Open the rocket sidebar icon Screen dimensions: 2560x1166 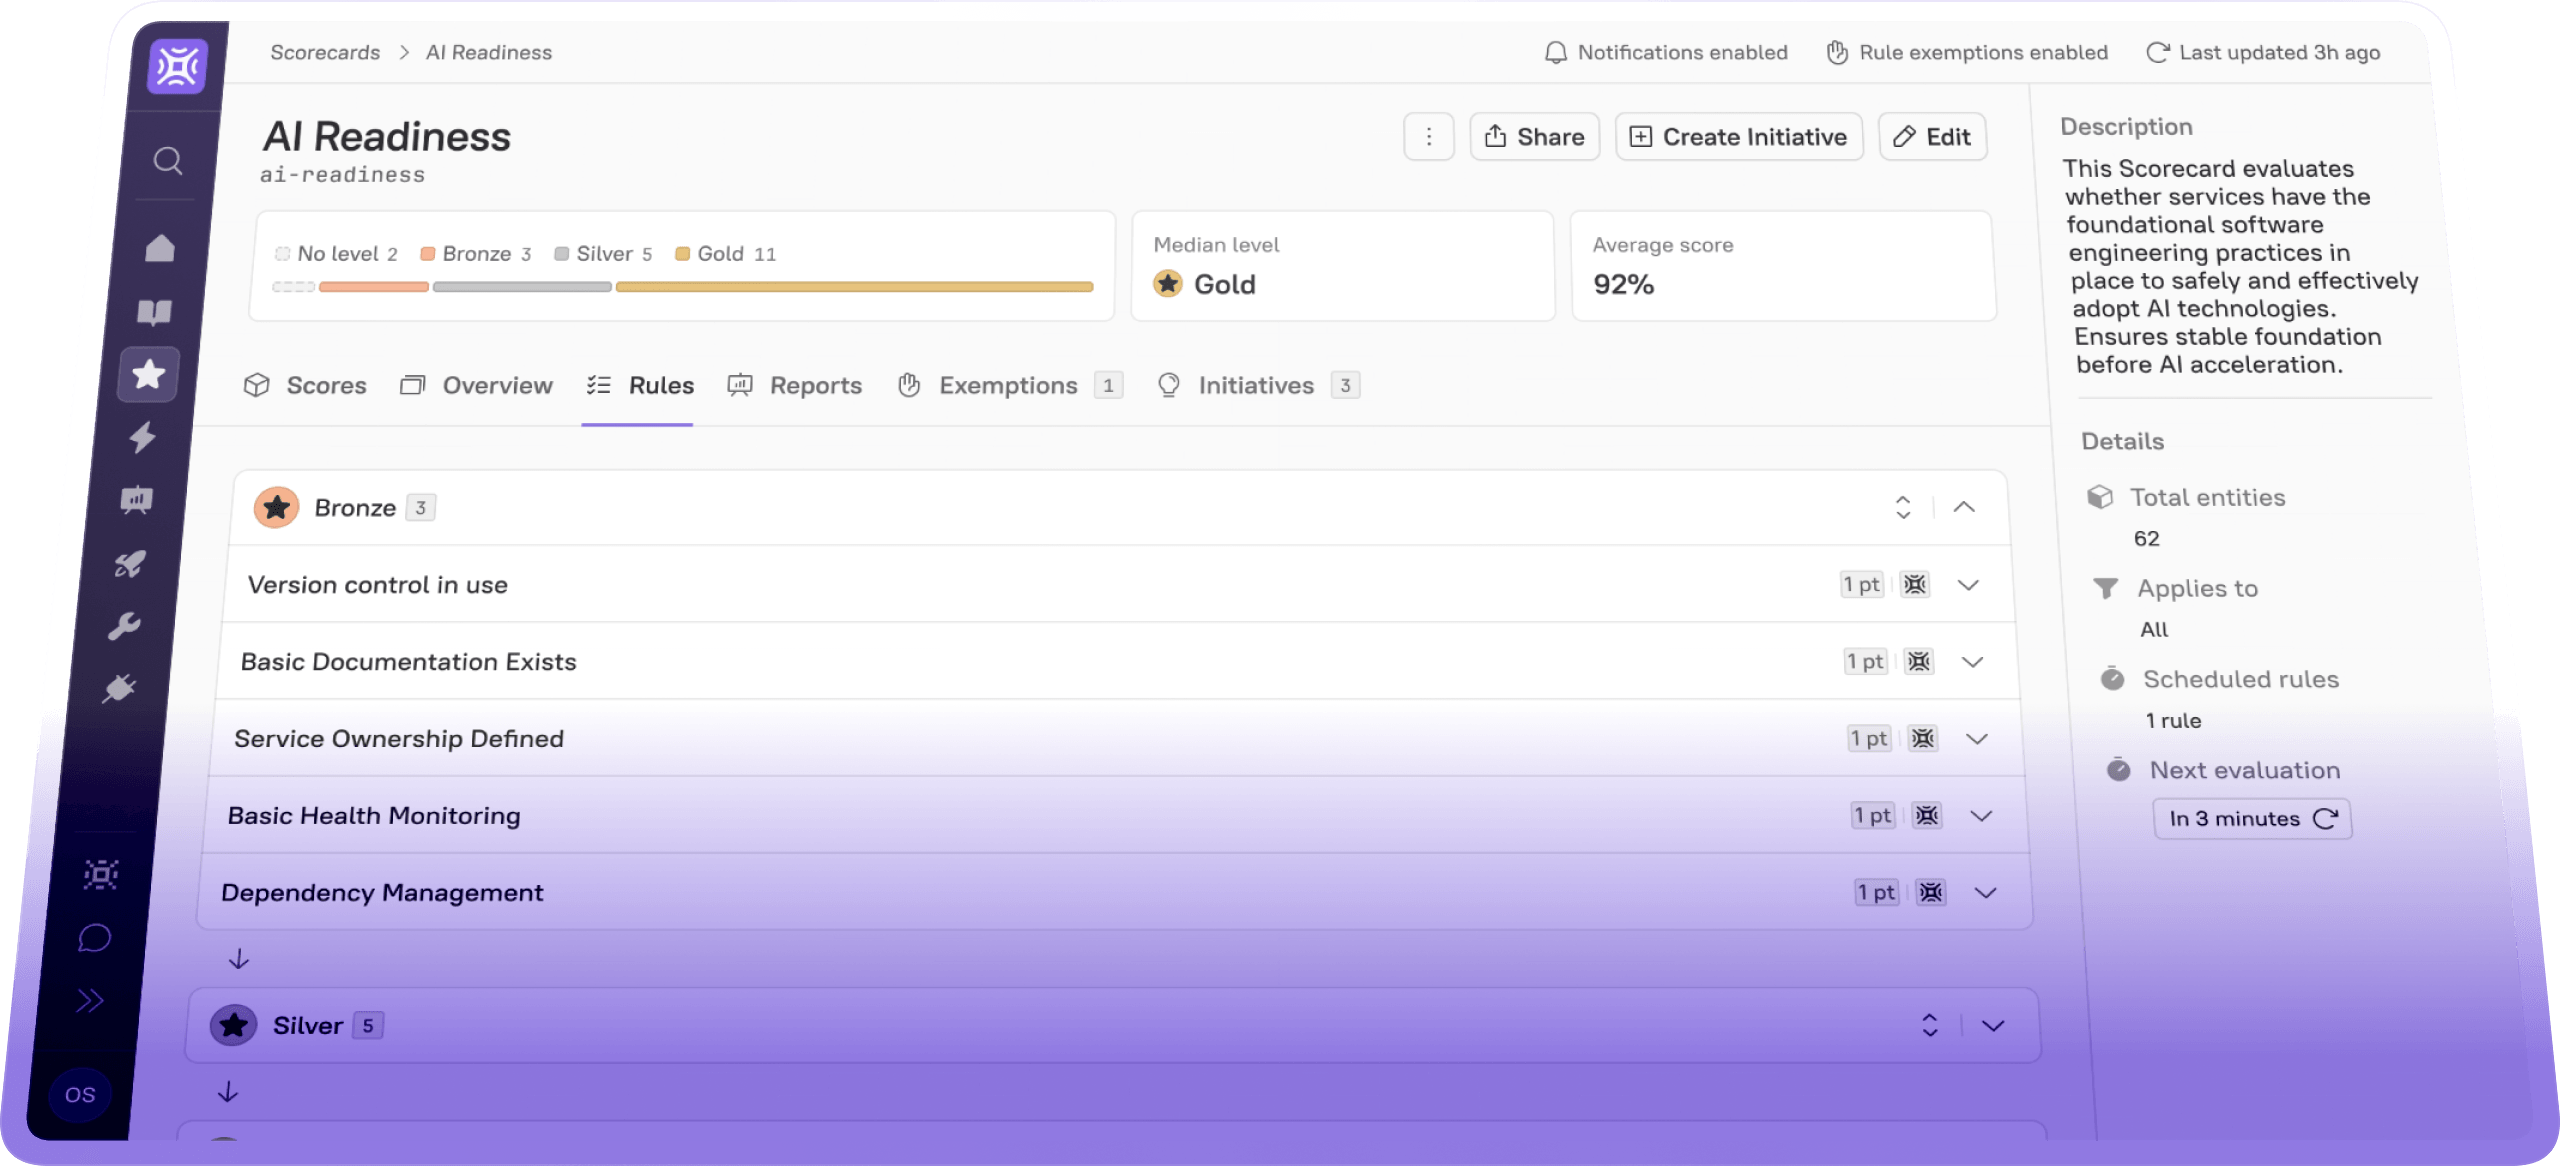[129, 564]
